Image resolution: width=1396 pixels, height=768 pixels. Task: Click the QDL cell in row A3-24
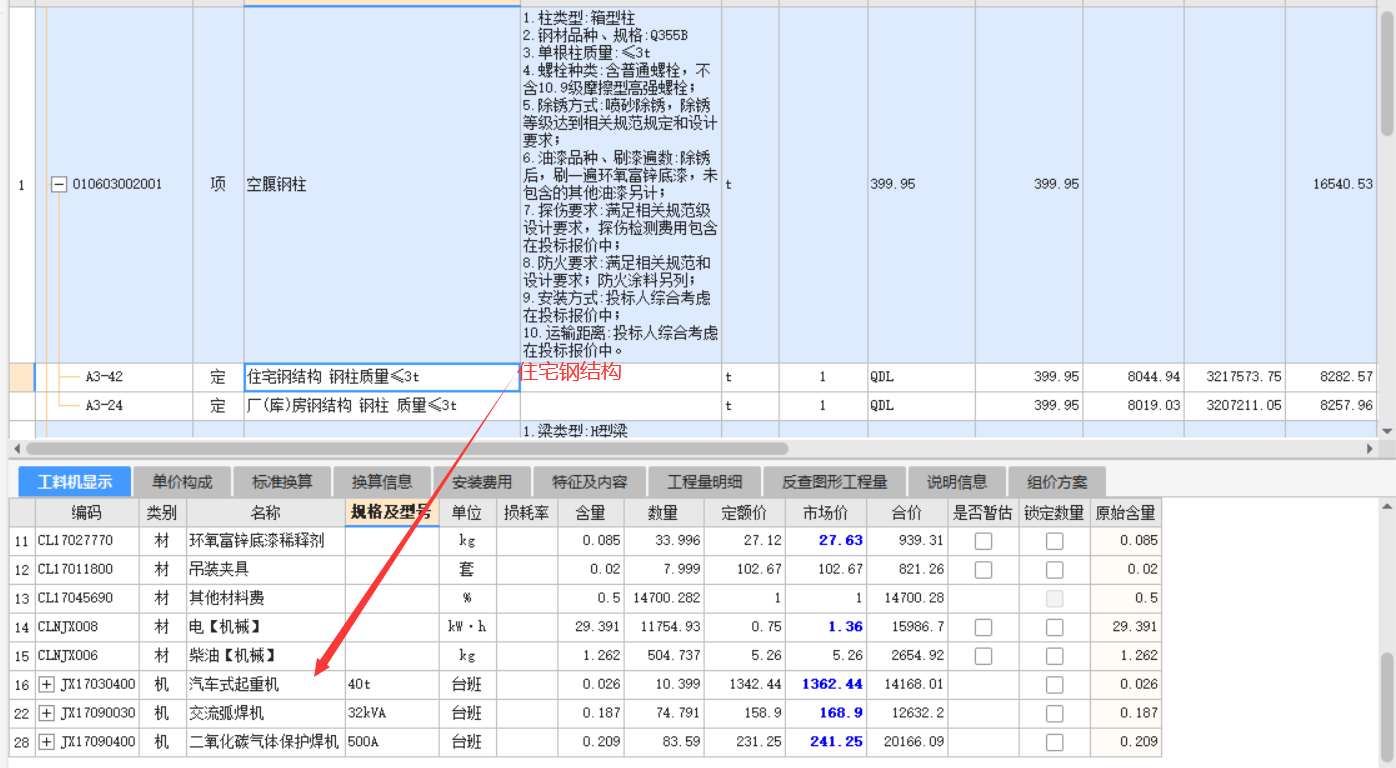point(921,406)
